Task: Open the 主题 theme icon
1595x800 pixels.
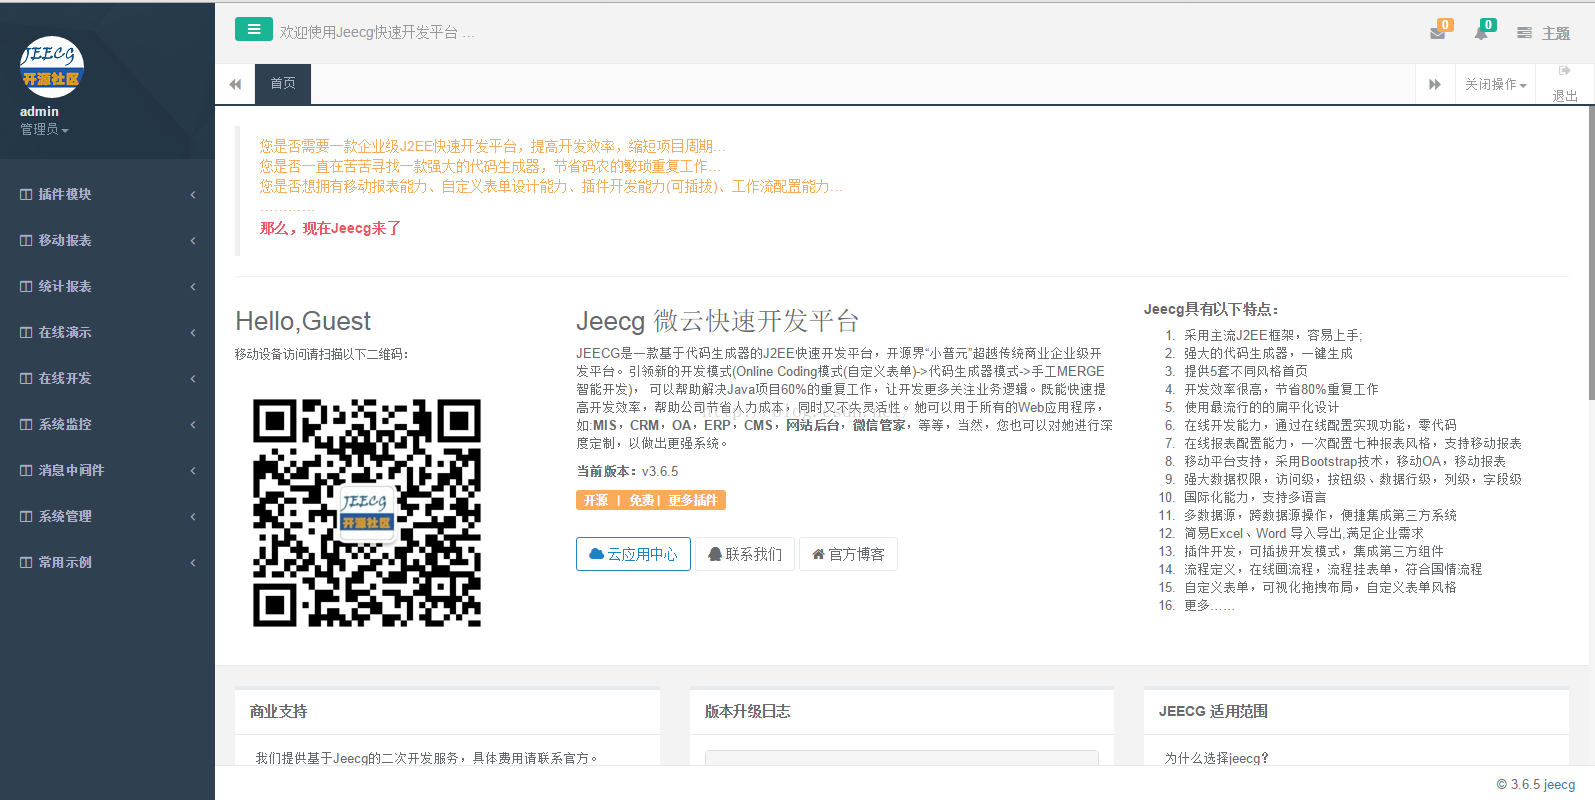Action: point(1524,33)
